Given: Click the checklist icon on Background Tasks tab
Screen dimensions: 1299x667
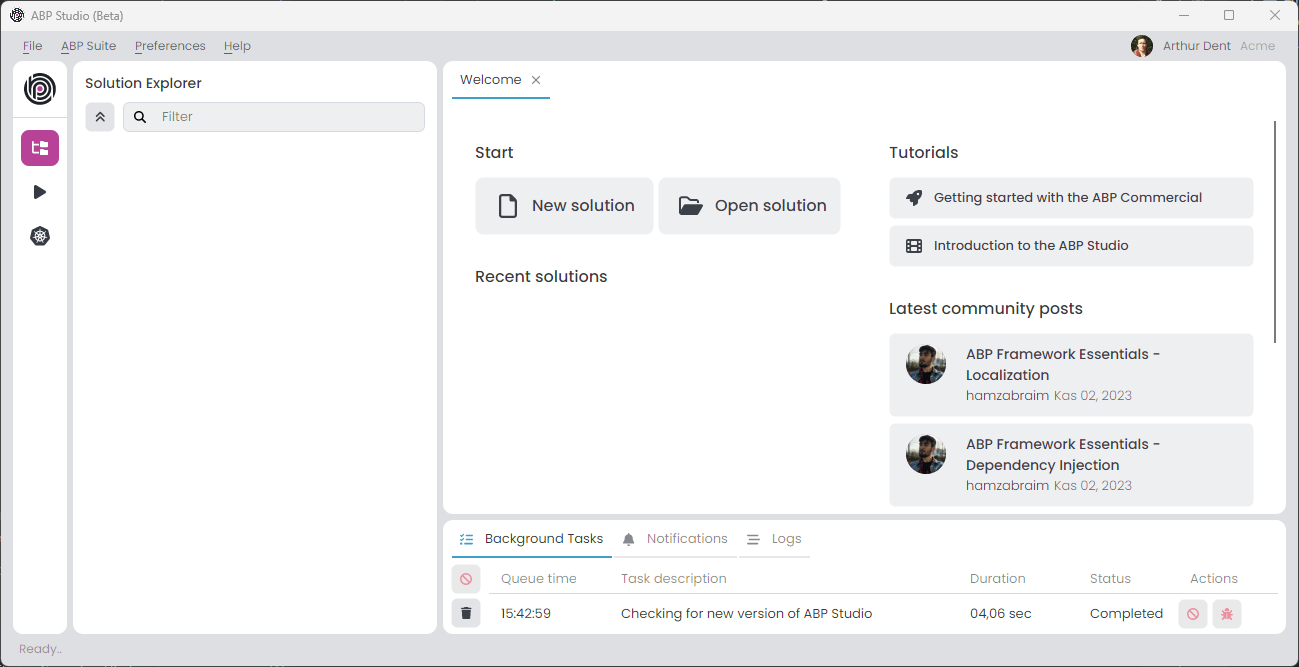Looking at the screenshot, I should tap(466, 539).
